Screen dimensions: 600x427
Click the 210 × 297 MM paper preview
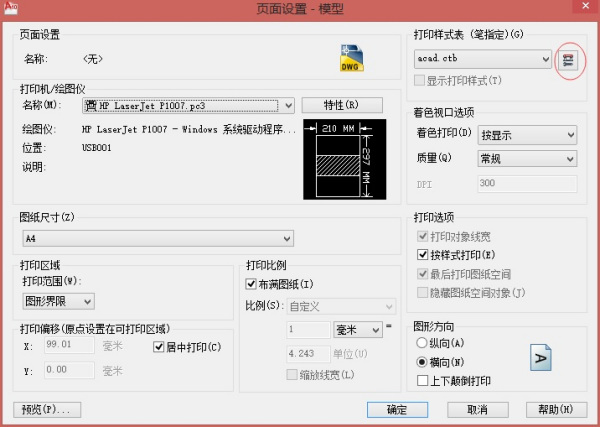tap(344, 159)
